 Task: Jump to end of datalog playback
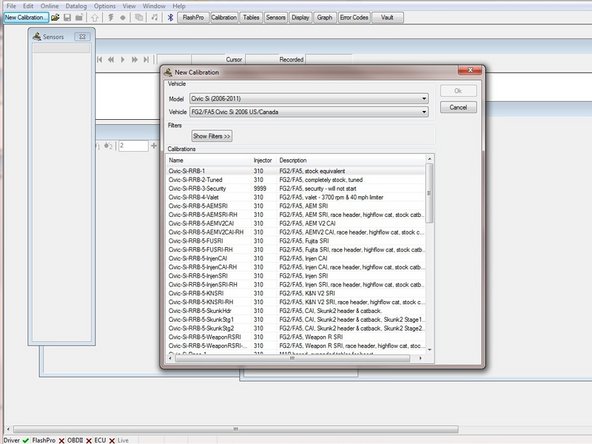point(146,60)
